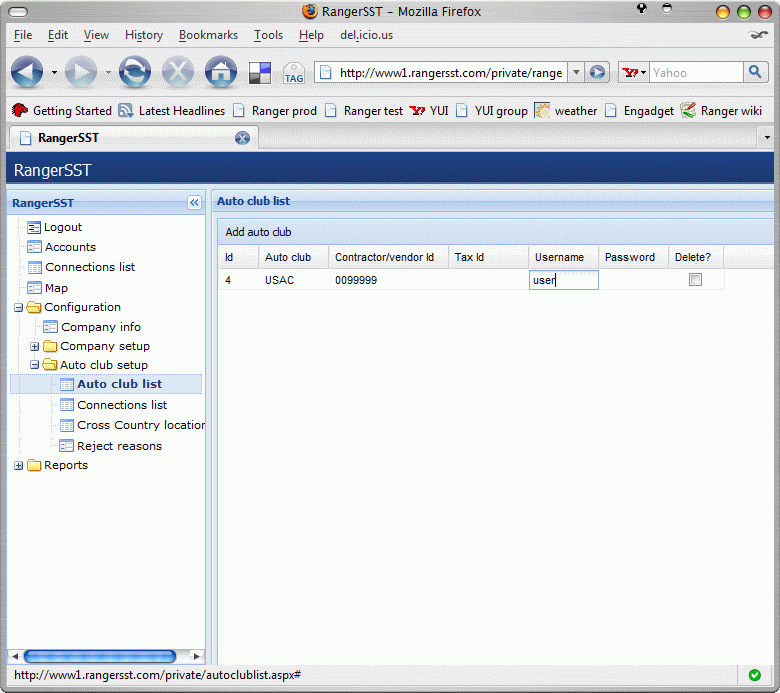Click the Home toolbar icon
780x693 pixels.
click(x=220, y=72)
